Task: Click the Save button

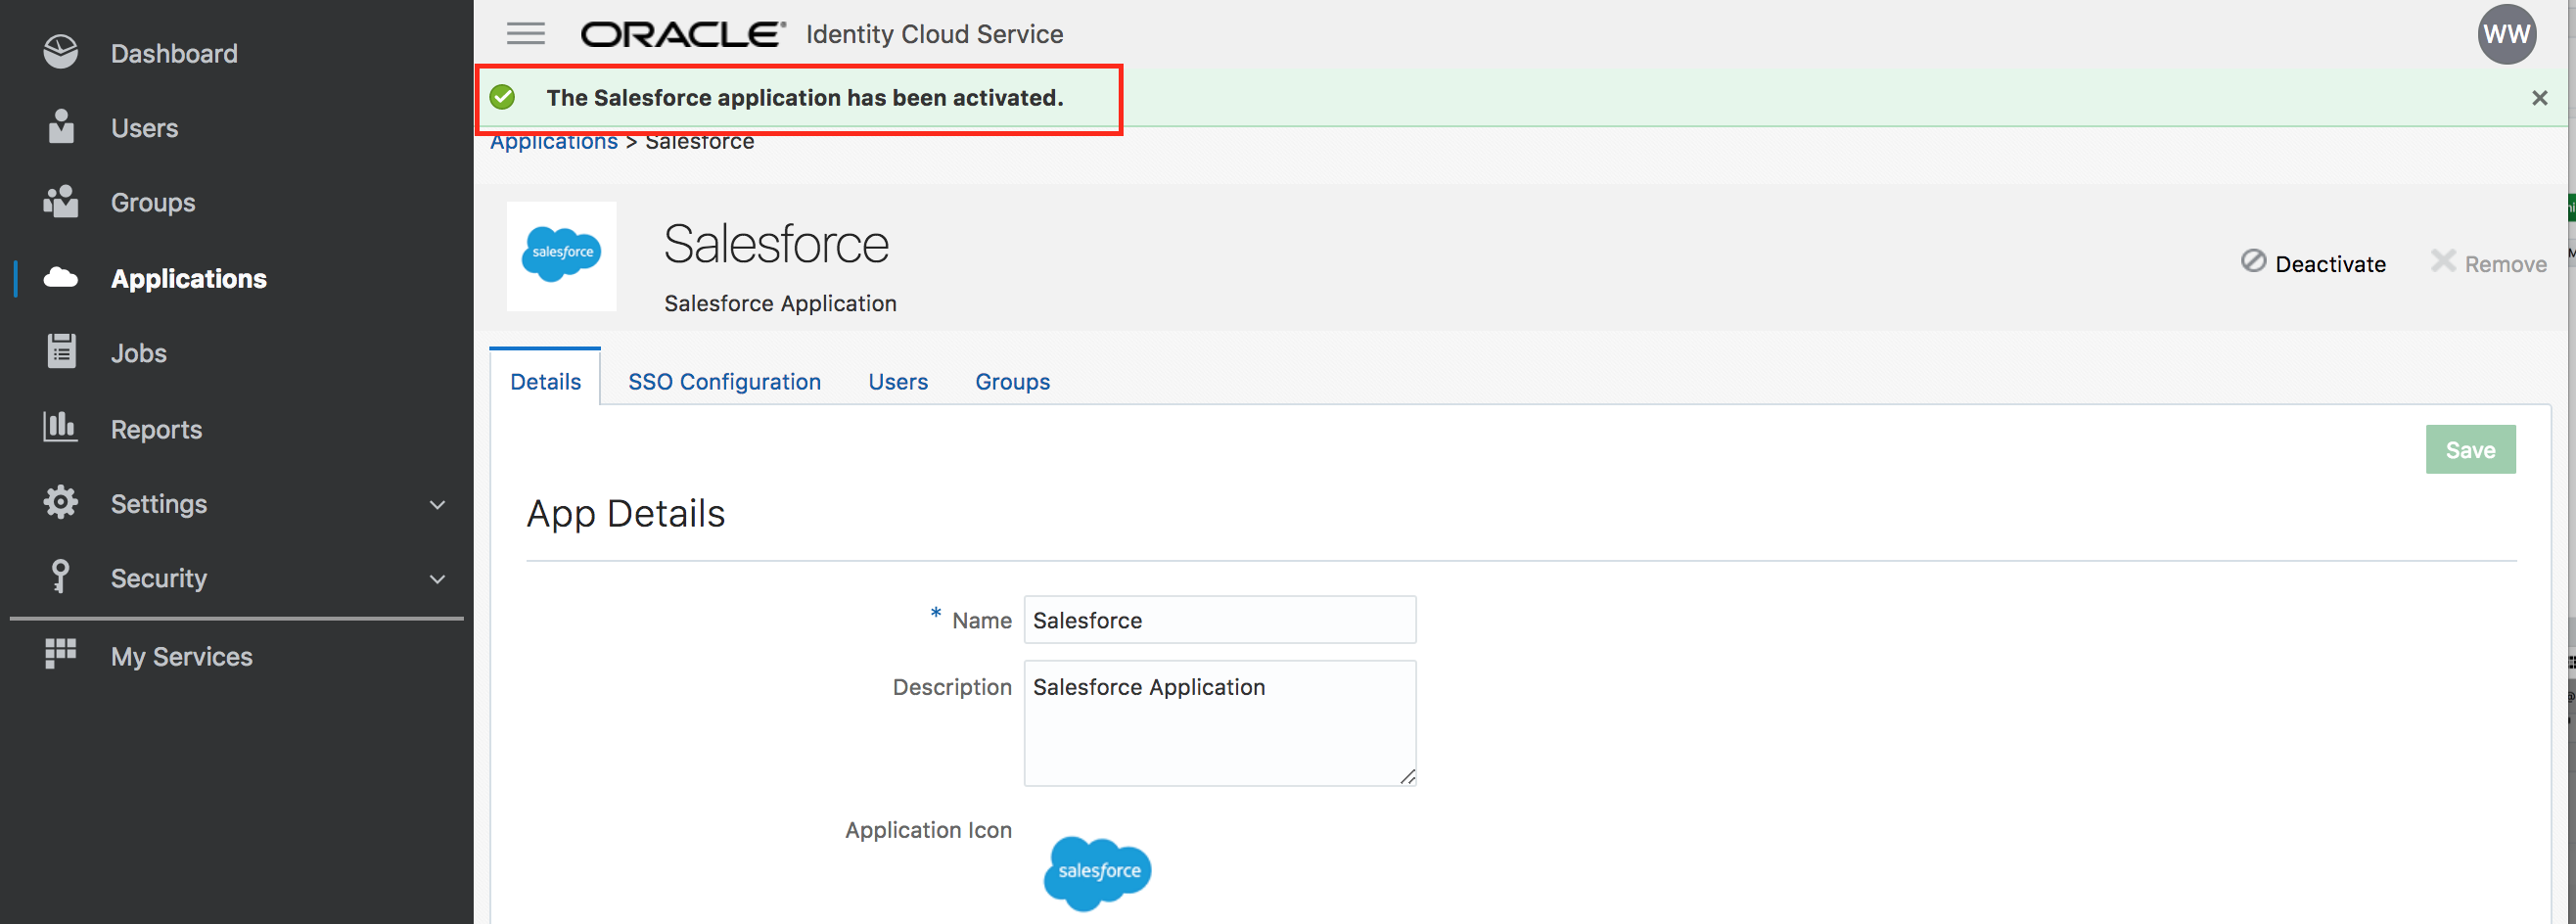Action: click(2470, 449)
